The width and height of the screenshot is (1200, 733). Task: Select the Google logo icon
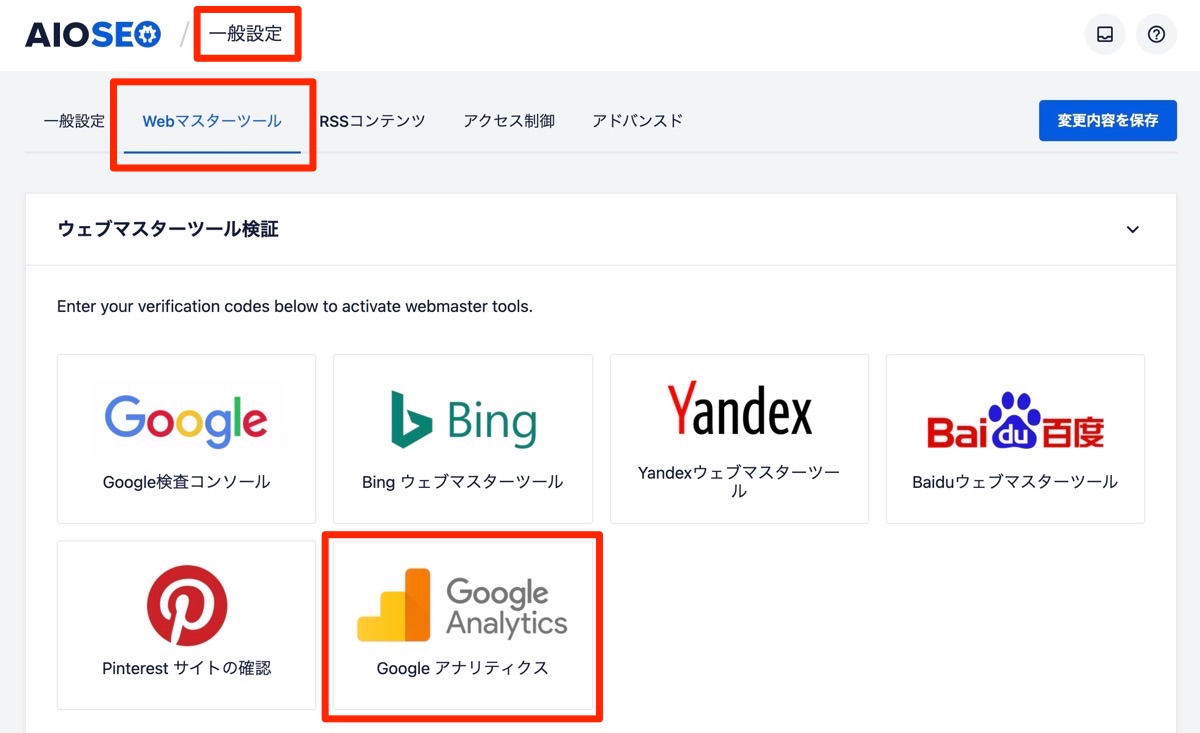[x=187, y=420]
